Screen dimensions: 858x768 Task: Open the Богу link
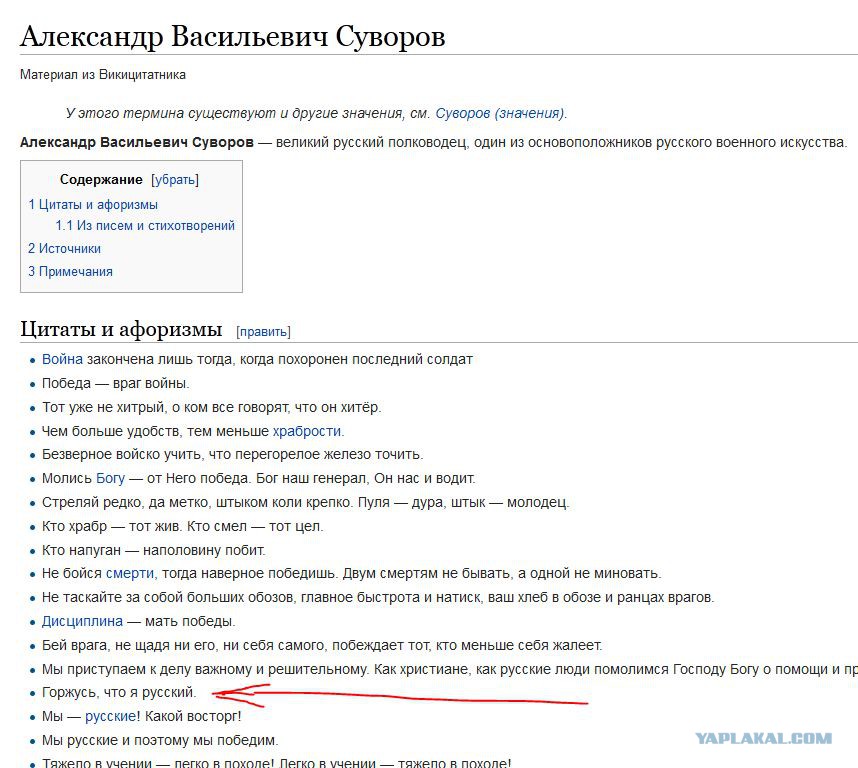[x=111, y=478]
